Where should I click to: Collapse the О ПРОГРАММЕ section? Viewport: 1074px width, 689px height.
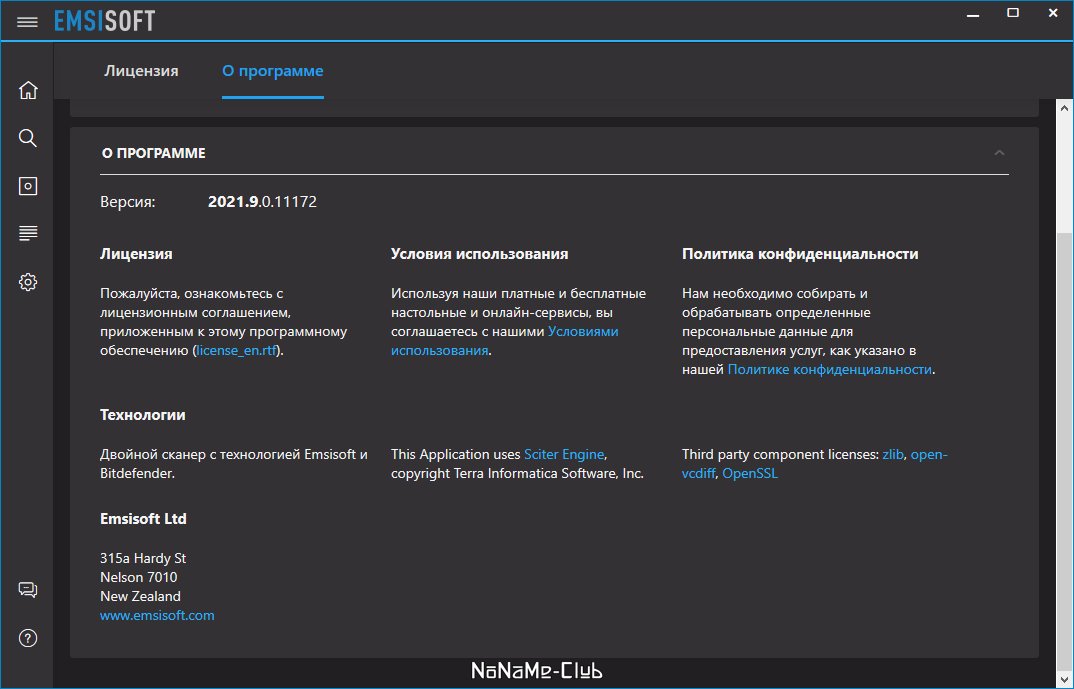pyautogui.click(x=999, y=153)
